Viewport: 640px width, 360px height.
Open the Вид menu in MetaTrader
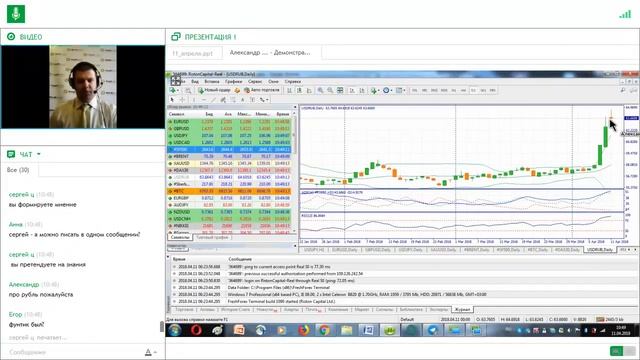pos(195,82)
